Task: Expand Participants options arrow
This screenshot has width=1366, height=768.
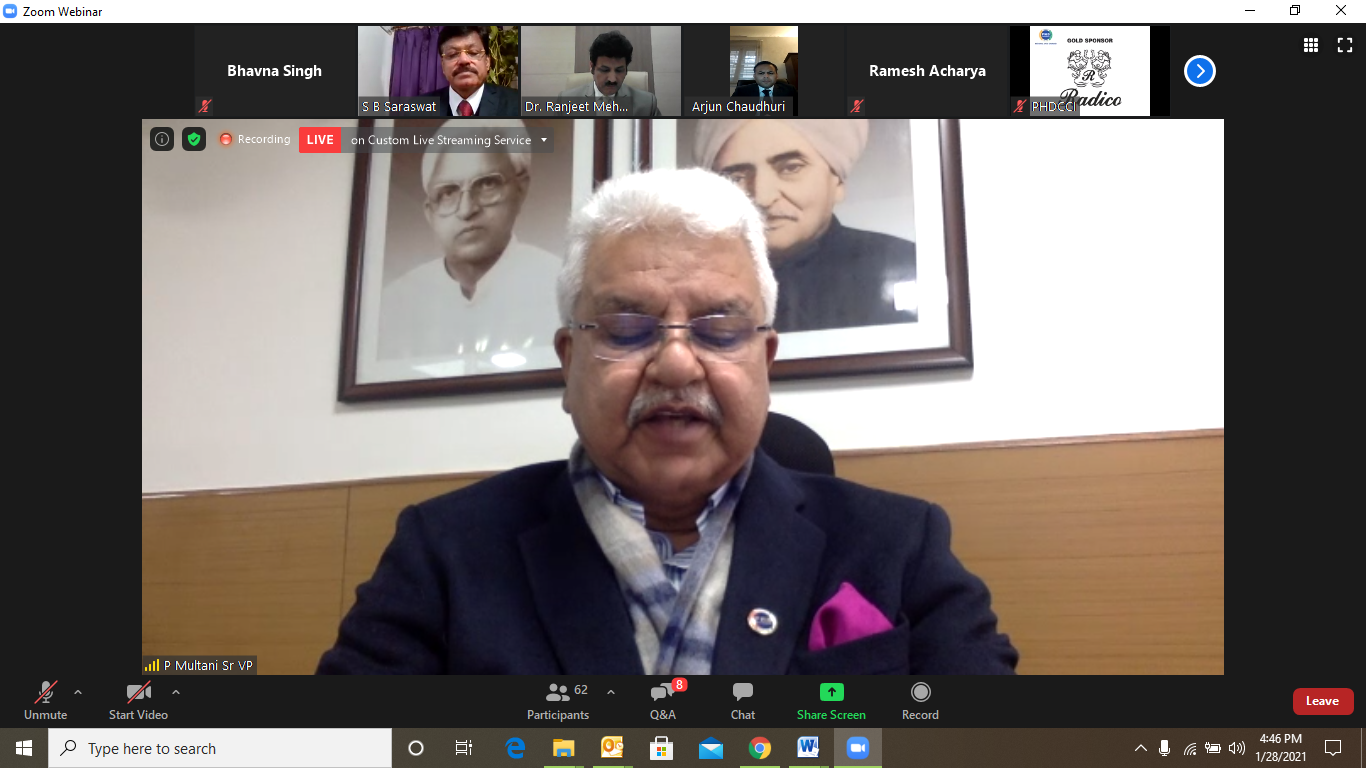Action: (611, 692)
